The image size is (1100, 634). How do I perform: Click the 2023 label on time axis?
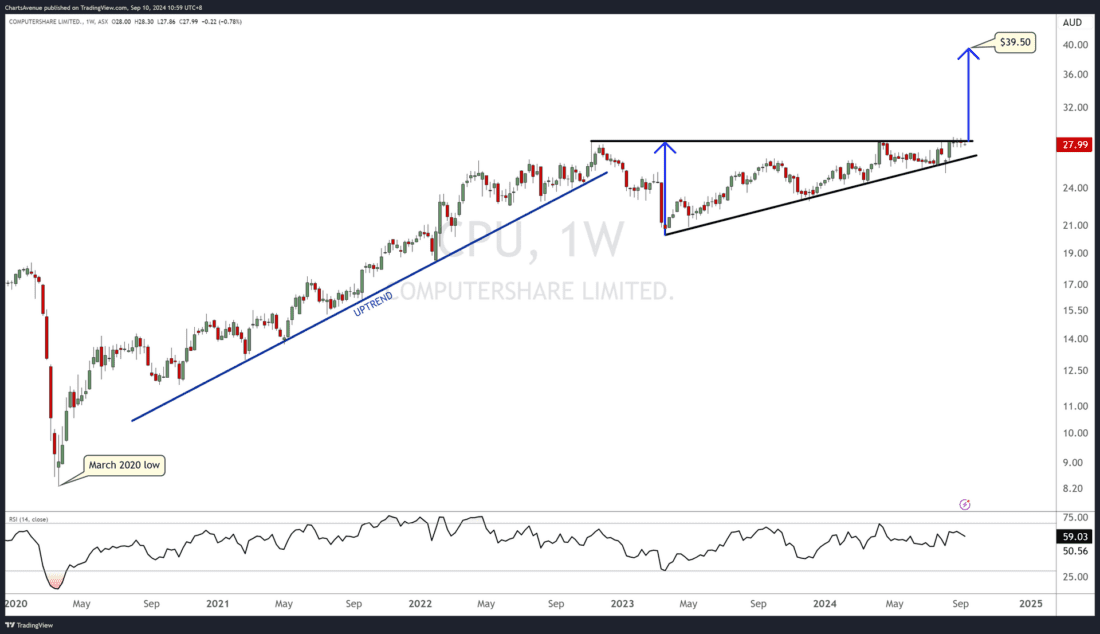[x=622, y=603]
